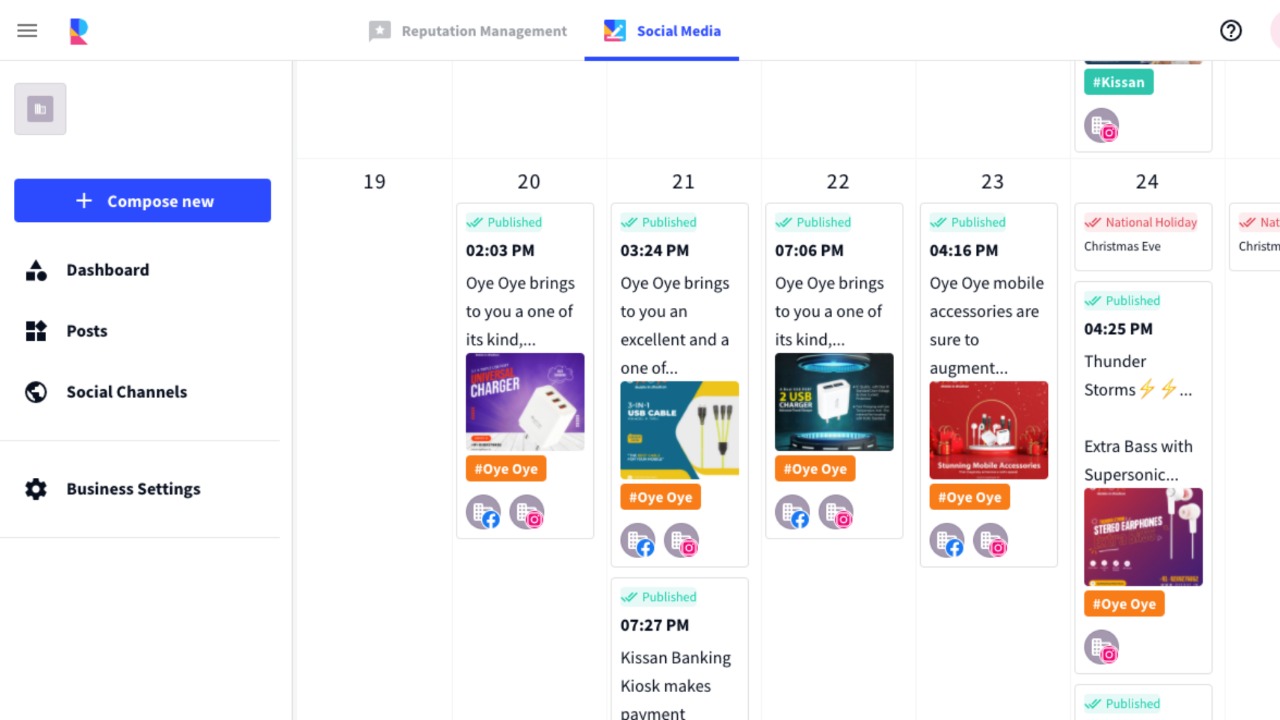Viewport: 1280px width, 720px height.
Task: Click Instagram channel icon on 03:24 PM post
Action: [x=682, y=541]
